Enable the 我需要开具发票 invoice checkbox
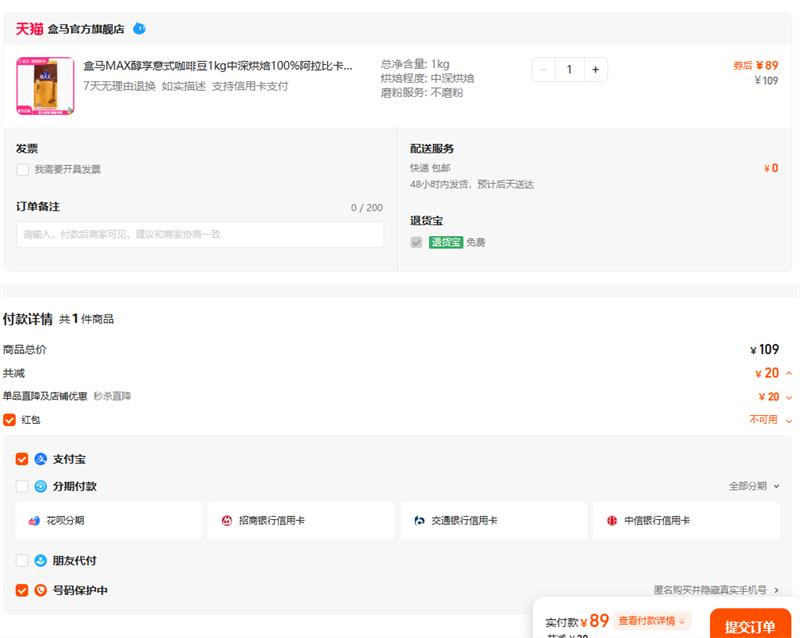 [x=22, y=168]
